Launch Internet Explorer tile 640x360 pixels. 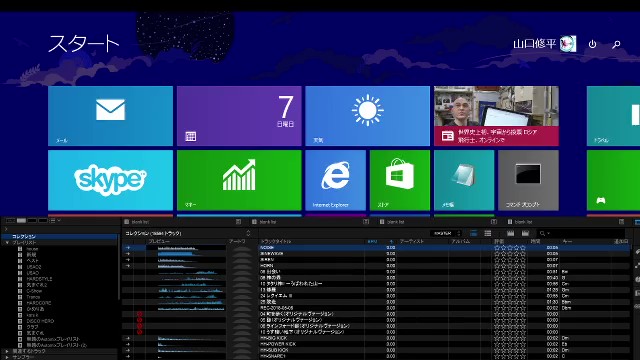(x=336, y=180)
